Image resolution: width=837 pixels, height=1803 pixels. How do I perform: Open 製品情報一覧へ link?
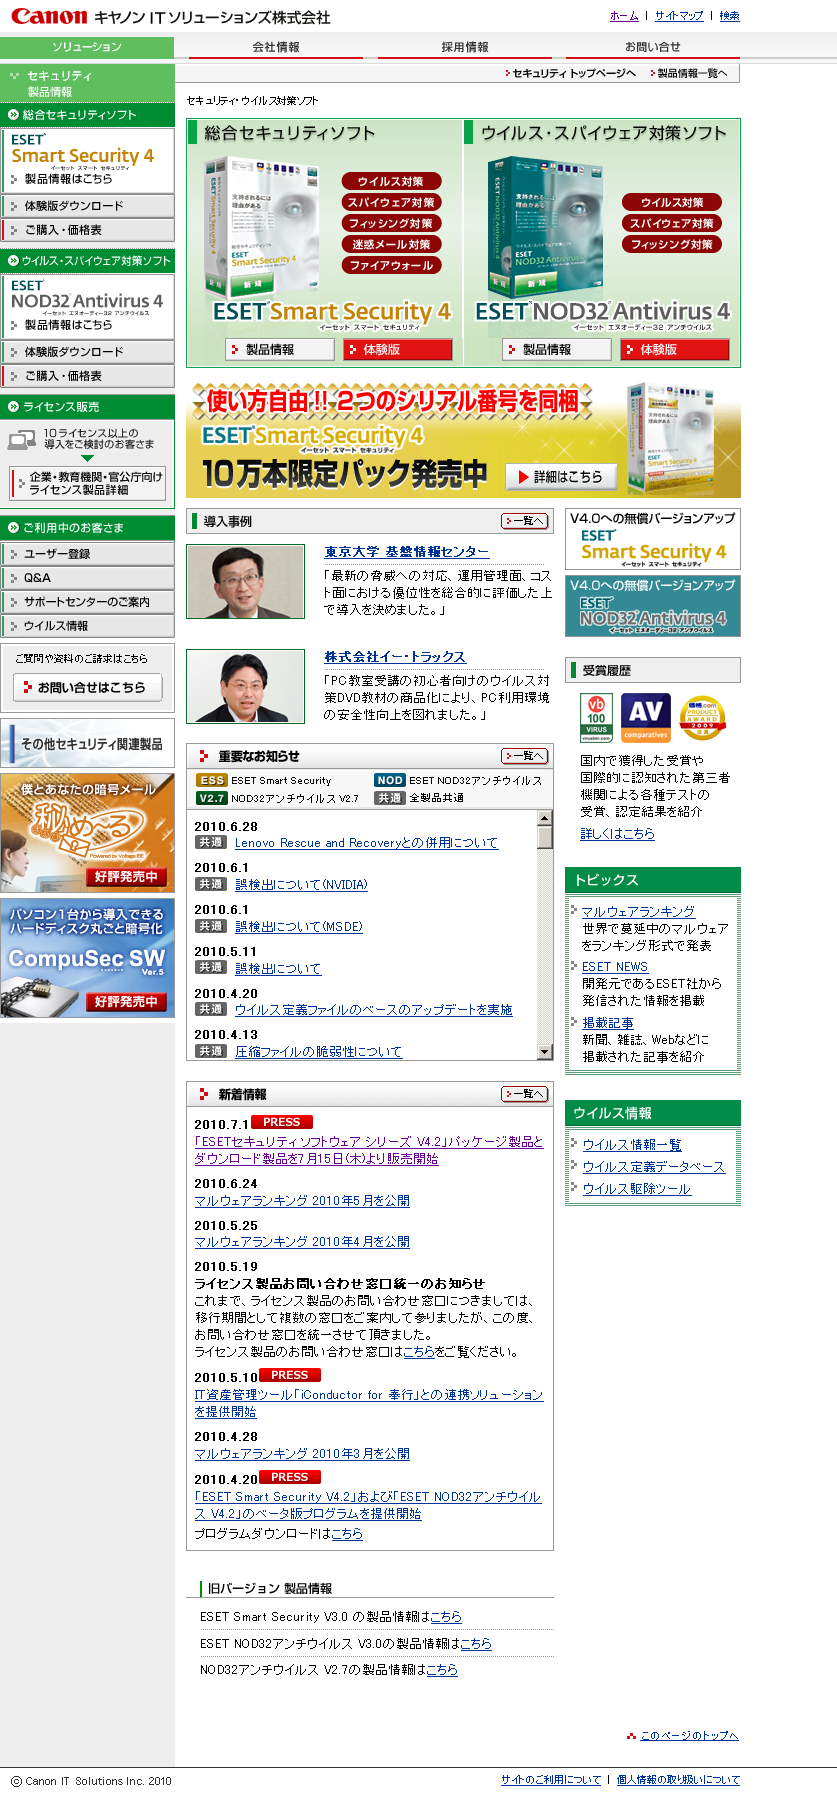(689, 73)
